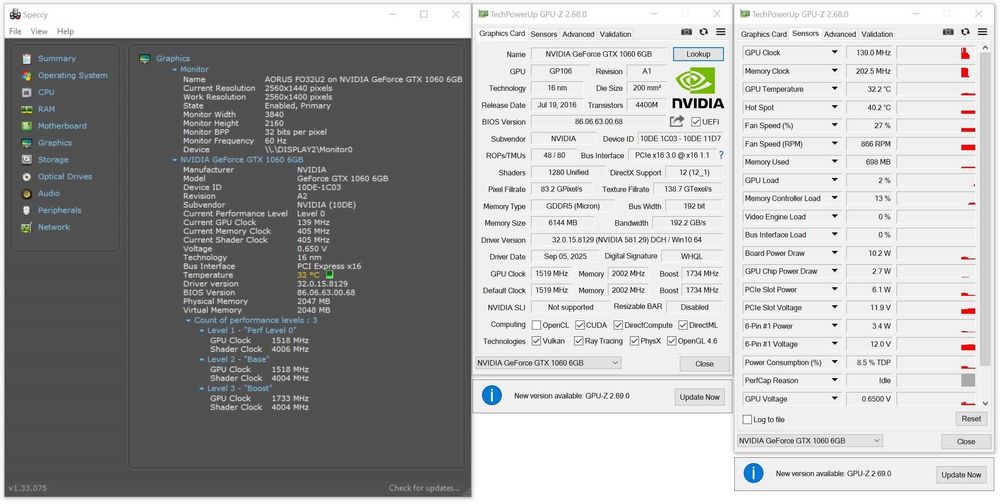The height and width of the screenshot is (504, 1000).
Task: Open Storage icon in Speccy sidebar
Action: (x=26, y=159)
